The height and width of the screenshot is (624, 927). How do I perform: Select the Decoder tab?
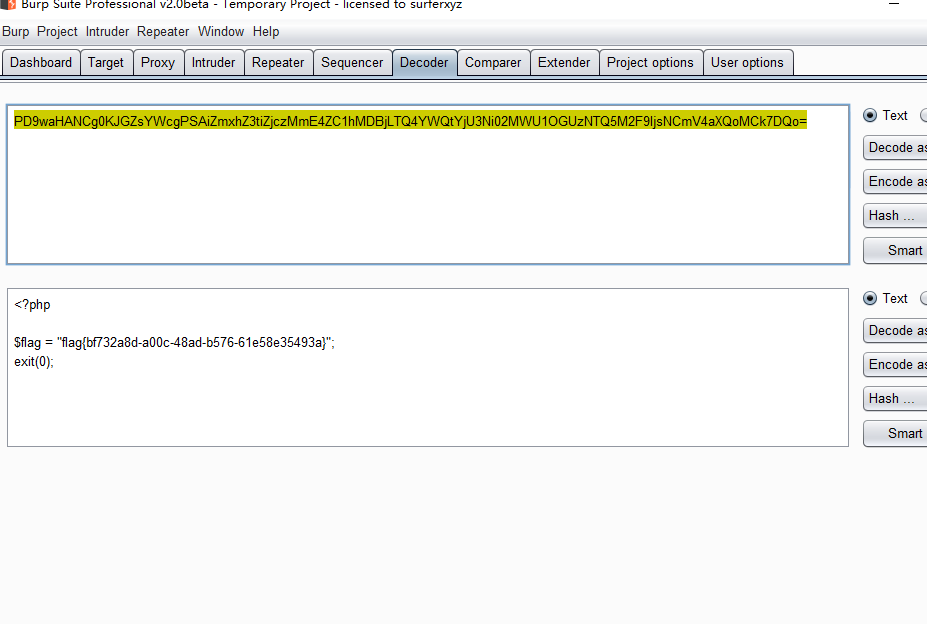pyautogui.click(x=424, y=63)
